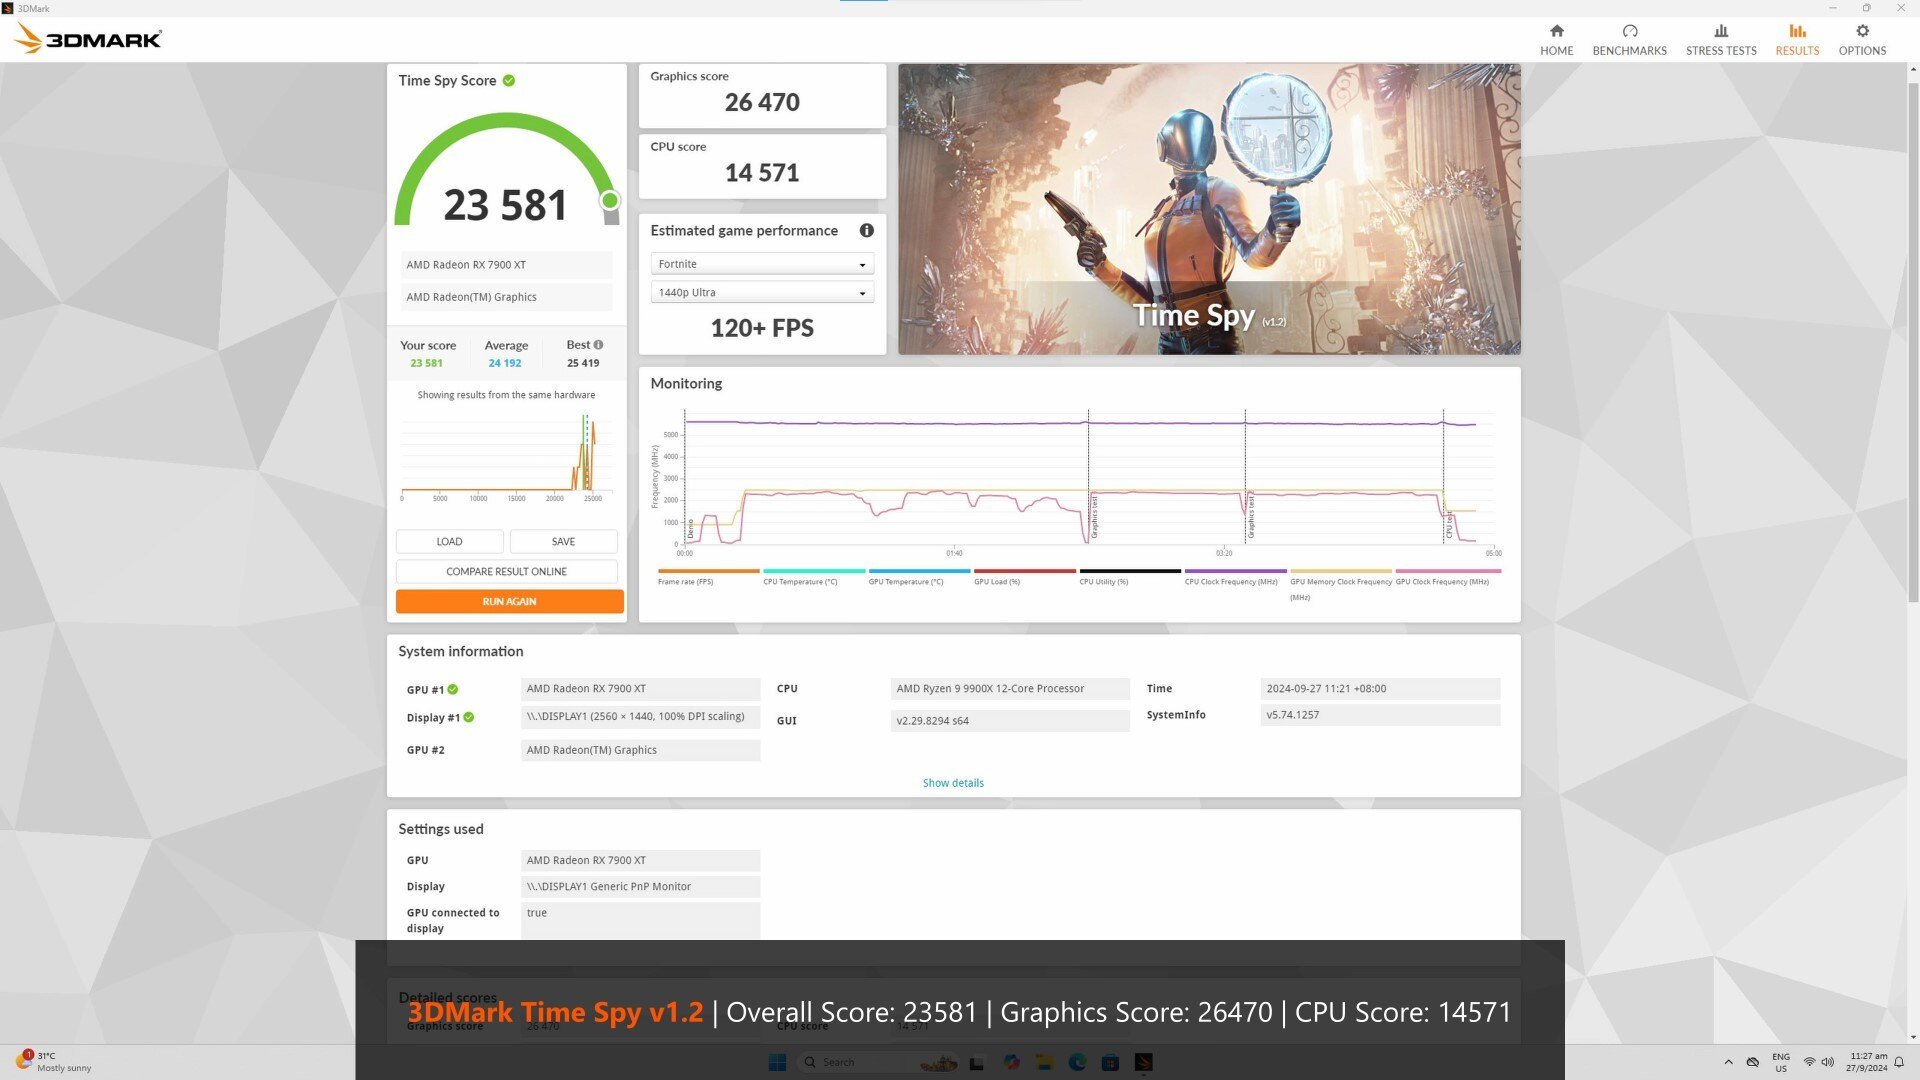Click the SystemInfo version v5.74.1257 field
Screen dimensions: 1920x1080
pos(1380,715)
